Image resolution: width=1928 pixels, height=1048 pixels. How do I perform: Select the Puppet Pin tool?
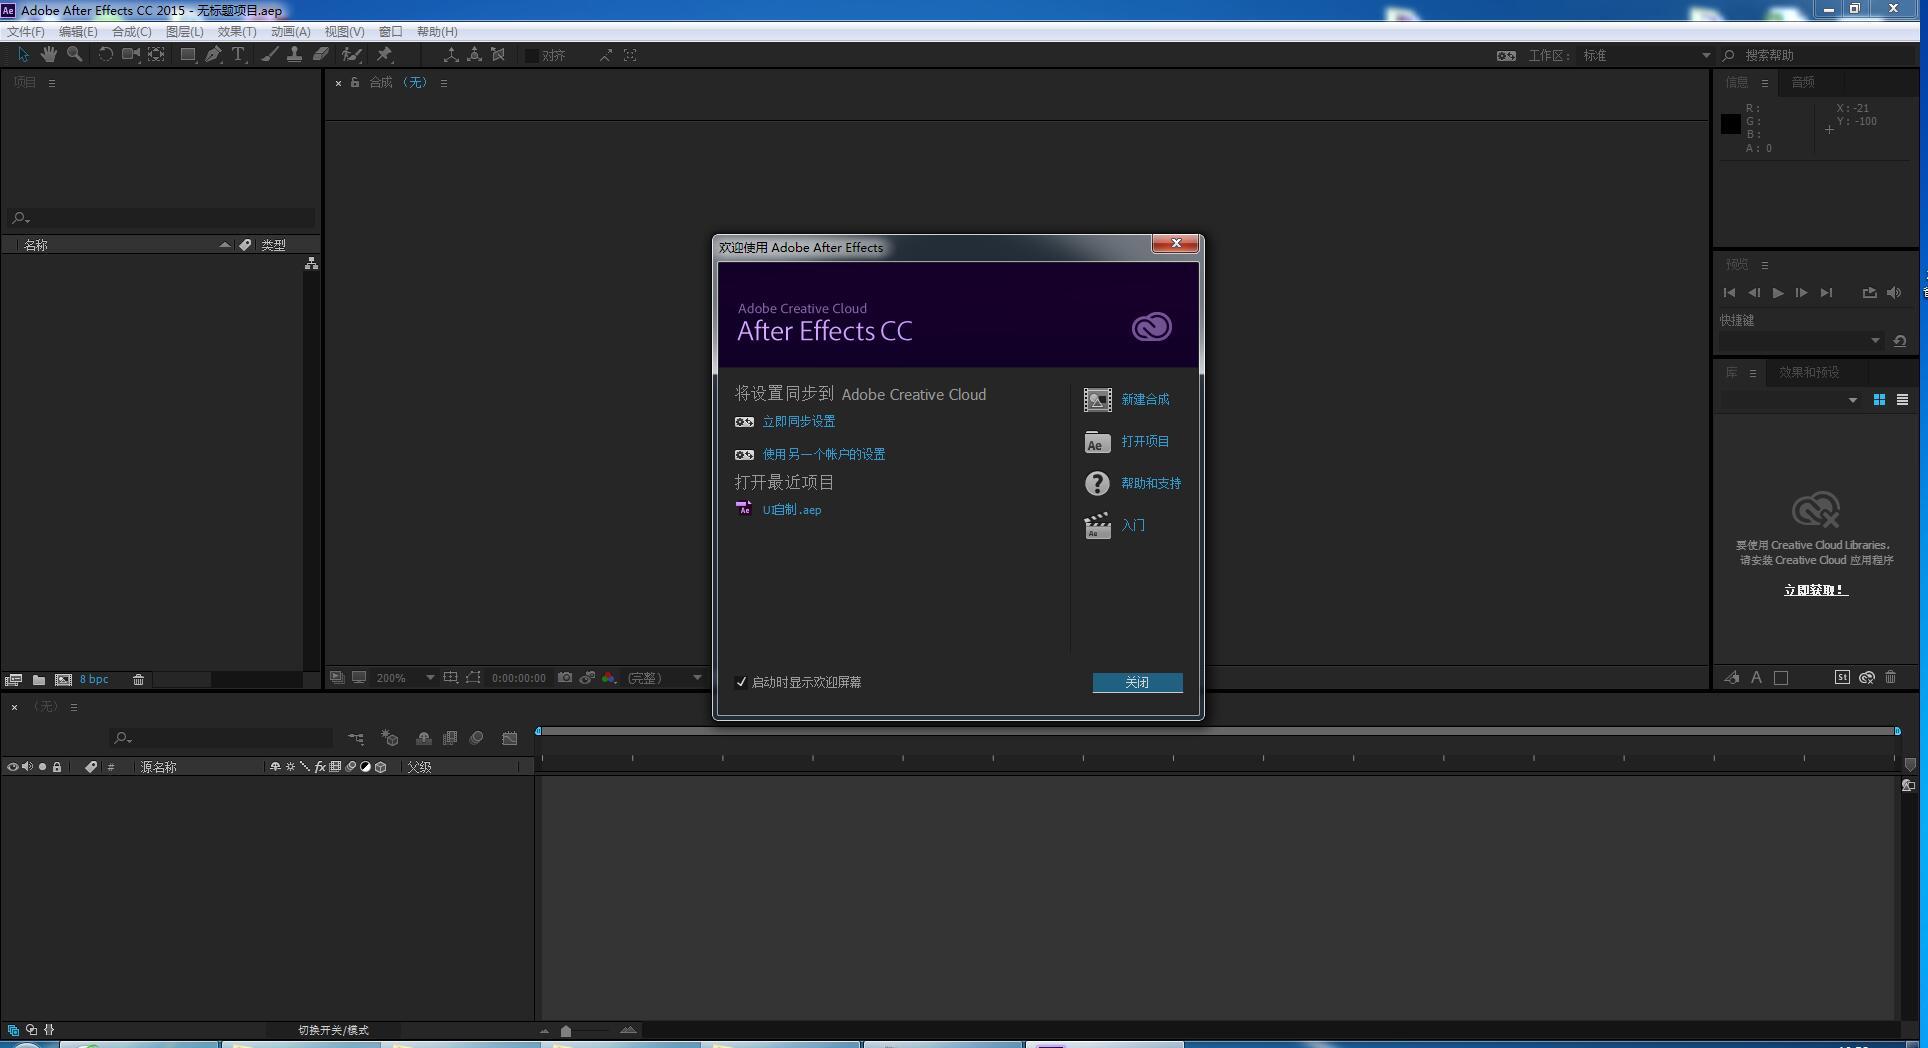pos(384,55)
